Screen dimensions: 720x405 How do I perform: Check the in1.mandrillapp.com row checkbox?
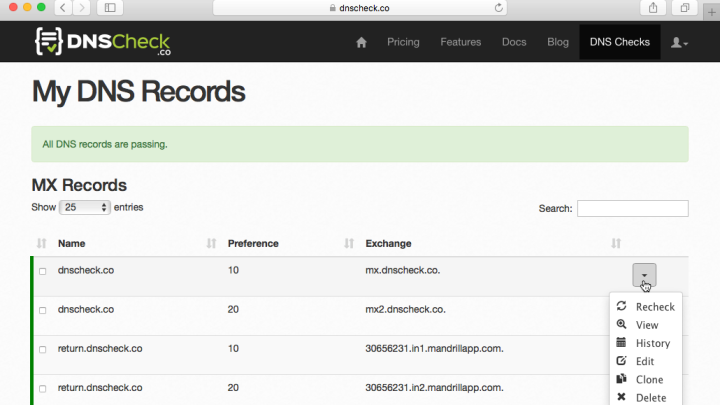43,349
